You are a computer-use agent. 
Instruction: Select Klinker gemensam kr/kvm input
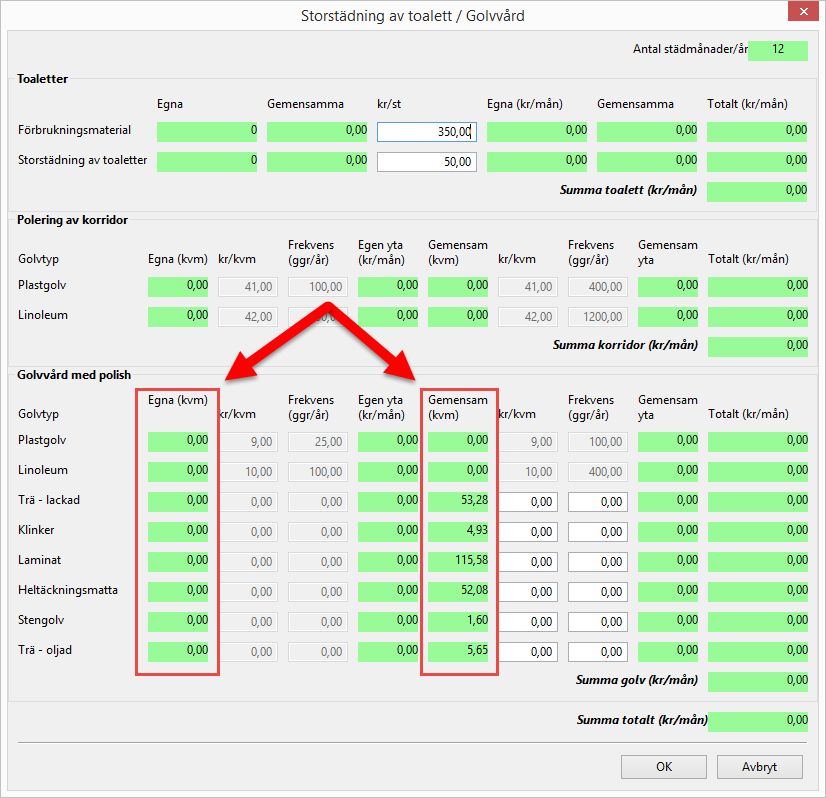(x=527, y=531)
